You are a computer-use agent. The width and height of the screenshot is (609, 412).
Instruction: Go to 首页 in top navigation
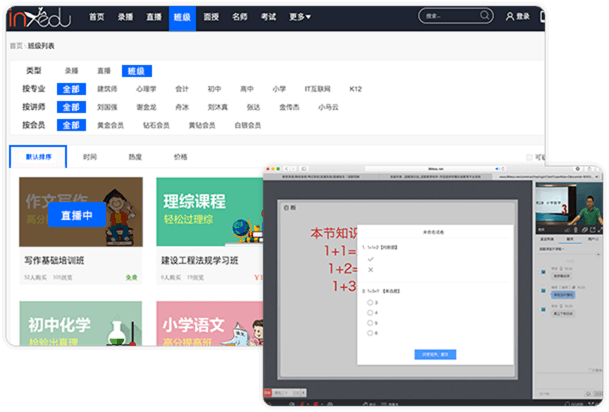coord(97,17)
